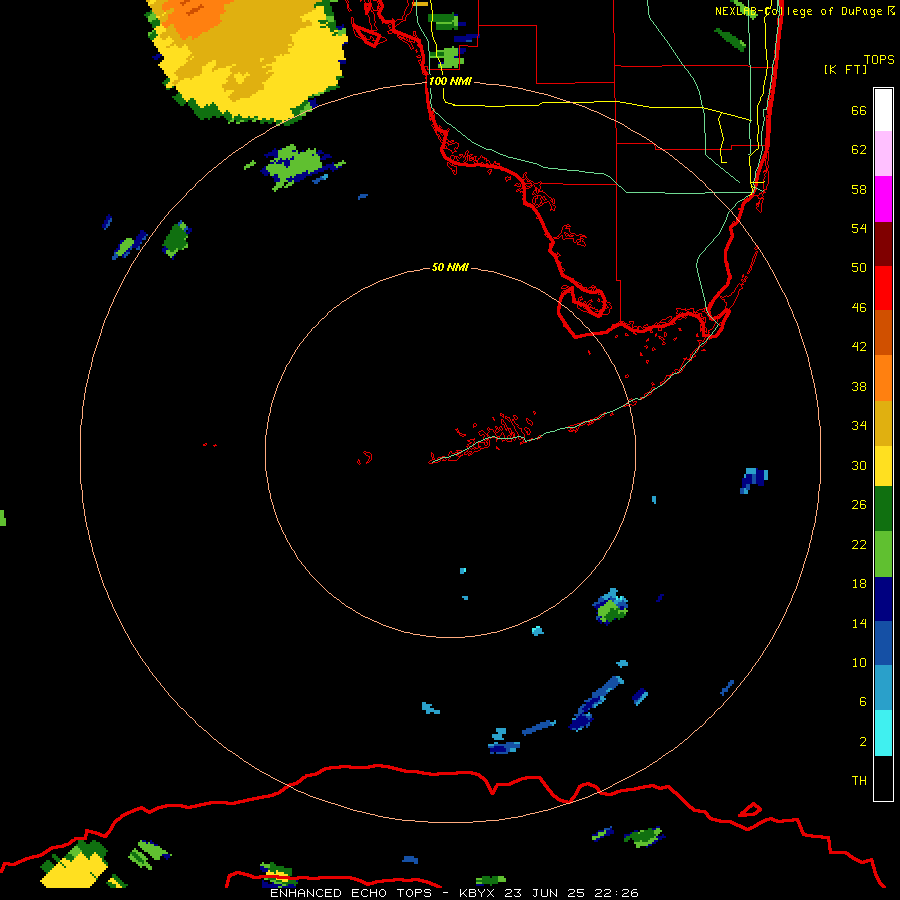Select the light green legend swatch
The height and width of the screenshot is (900, 900).
883,554
